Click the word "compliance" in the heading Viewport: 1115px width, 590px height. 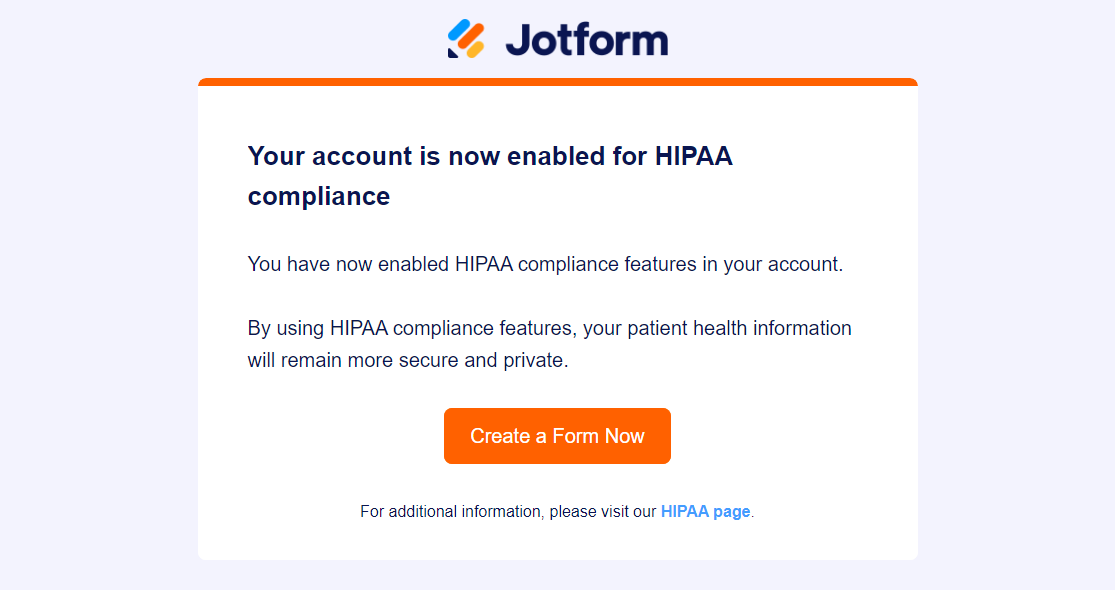(x=318, y=196)
